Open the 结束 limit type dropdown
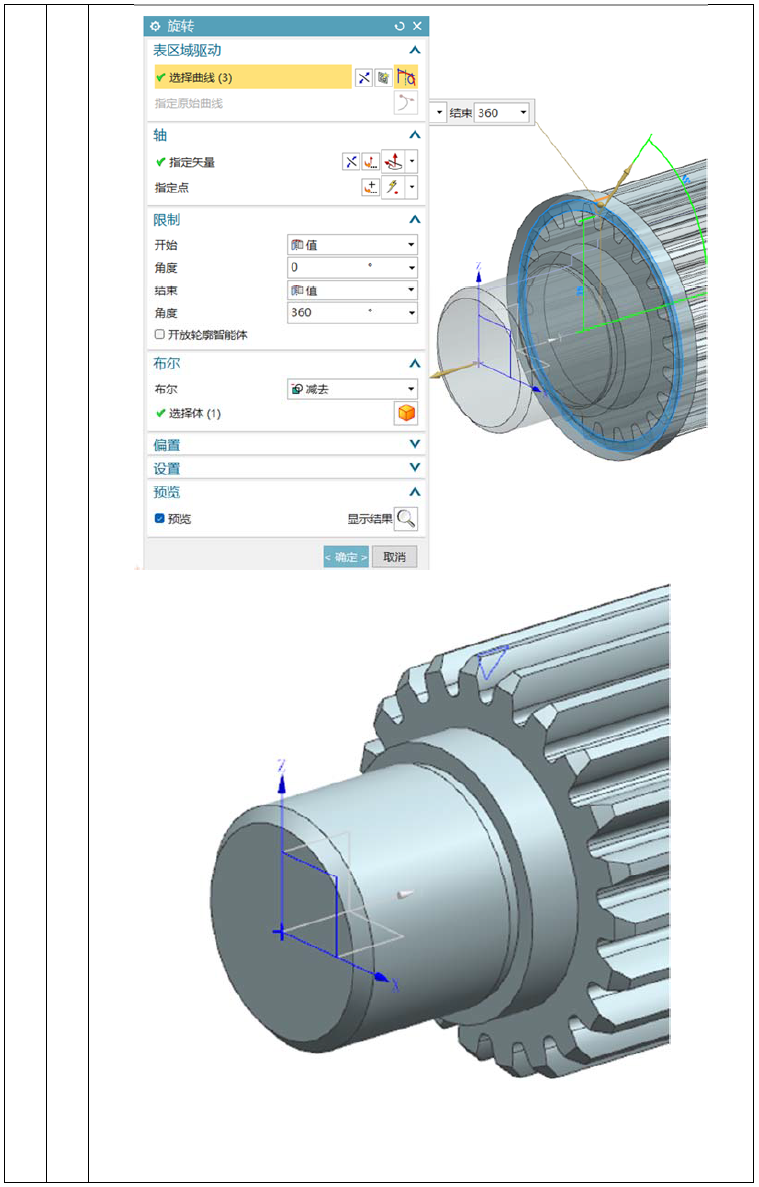 point(353,290)
